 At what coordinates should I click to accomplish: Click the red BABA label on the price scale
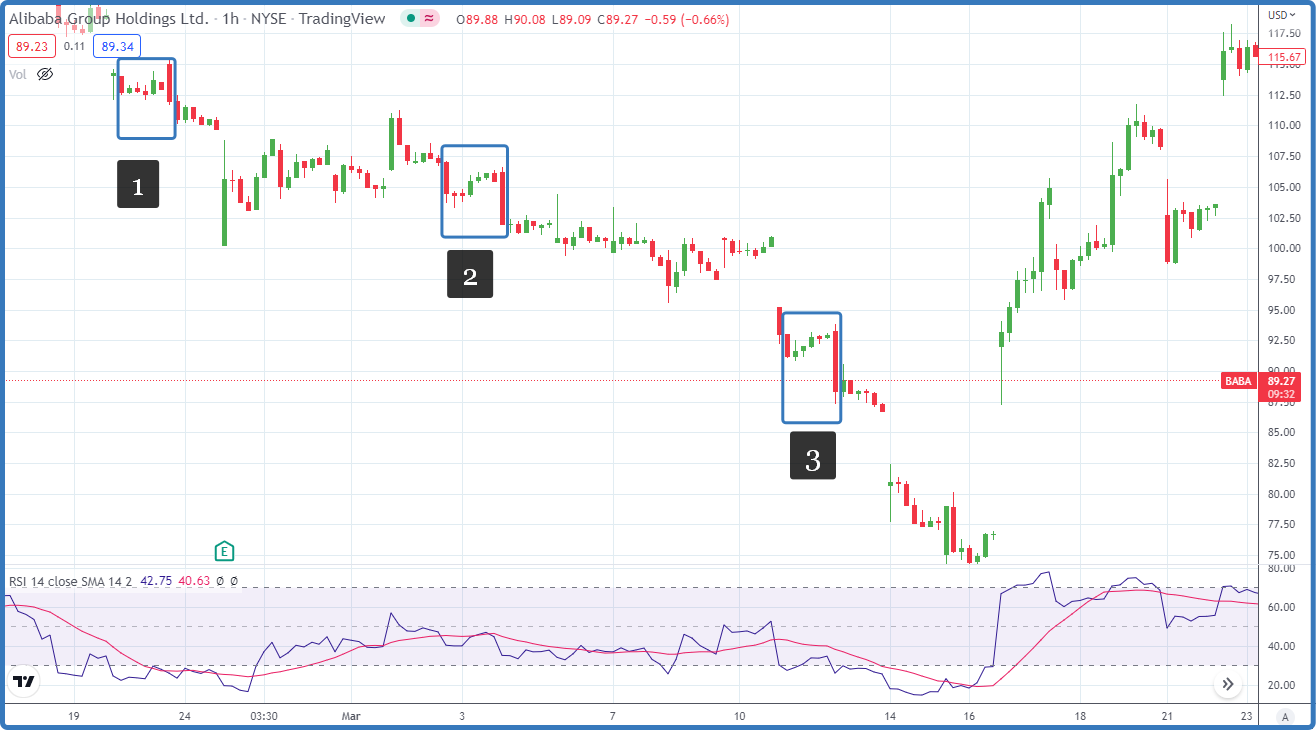1238,381
